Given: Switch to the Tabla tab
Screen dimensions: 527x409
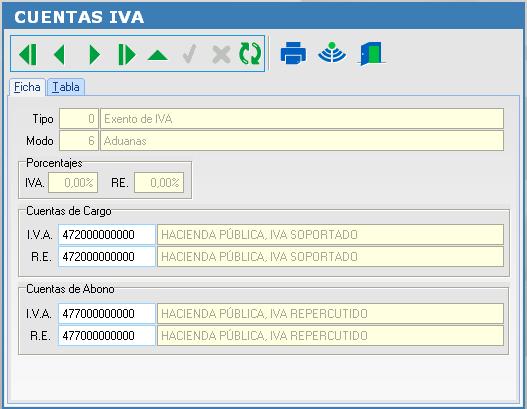Looking at the screenshot, I should [66, 87].
